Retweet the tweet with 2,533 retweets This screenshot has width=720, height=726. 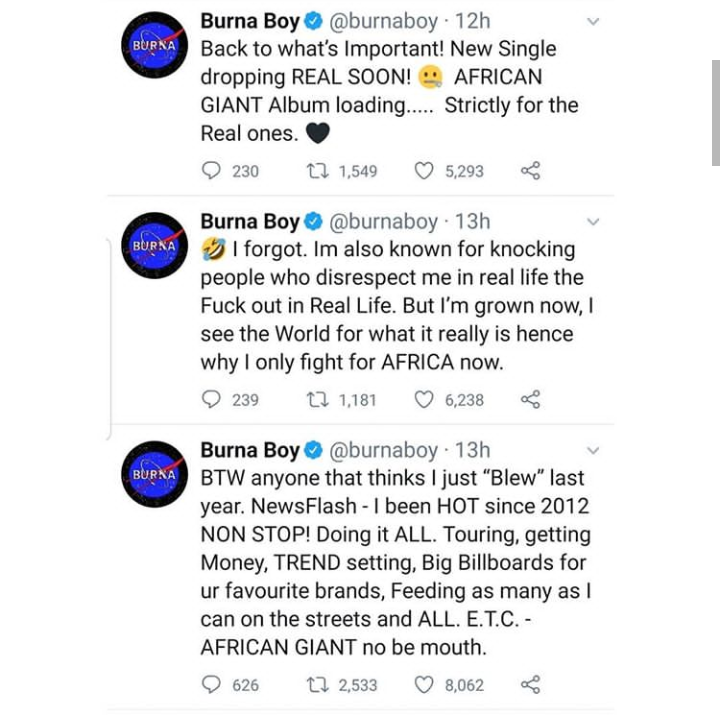[x=316, y=685]
